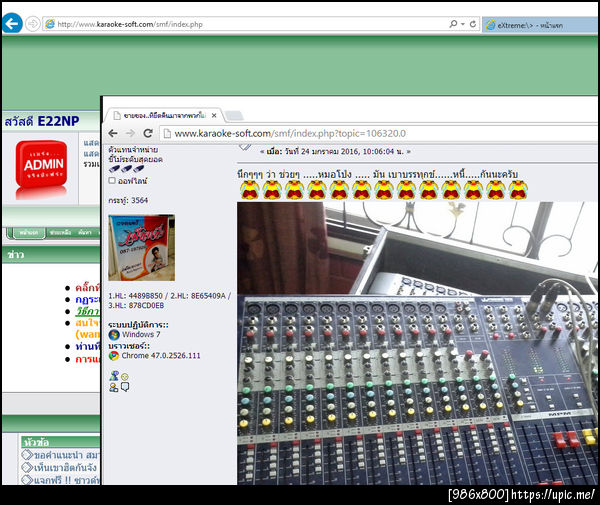Screen dimensions: 600x505
Task: Close the Chrome tab with the X
Action: [x=214, y=116]
